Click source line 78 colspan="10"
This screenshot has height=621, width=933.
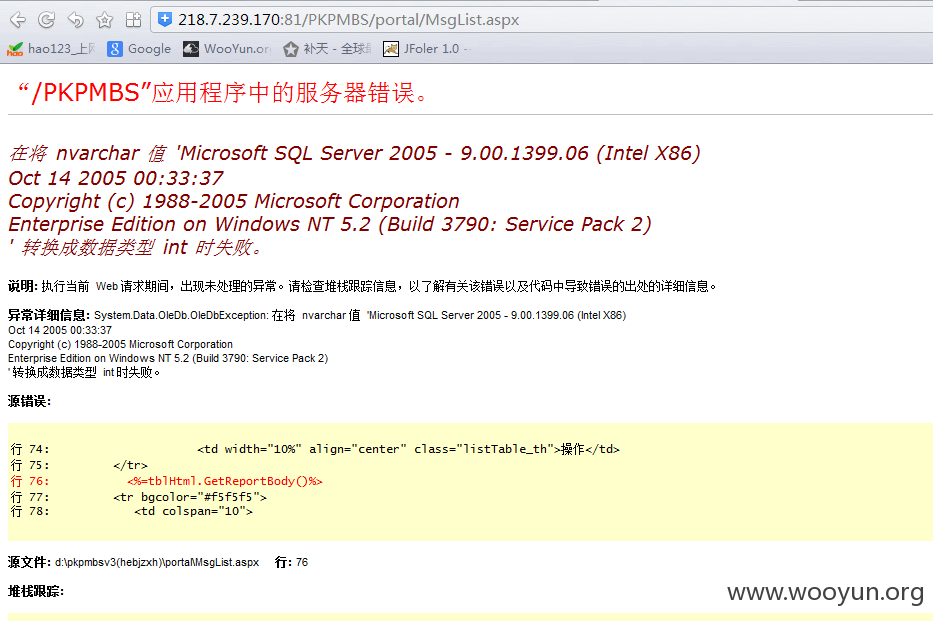point(132,511)
